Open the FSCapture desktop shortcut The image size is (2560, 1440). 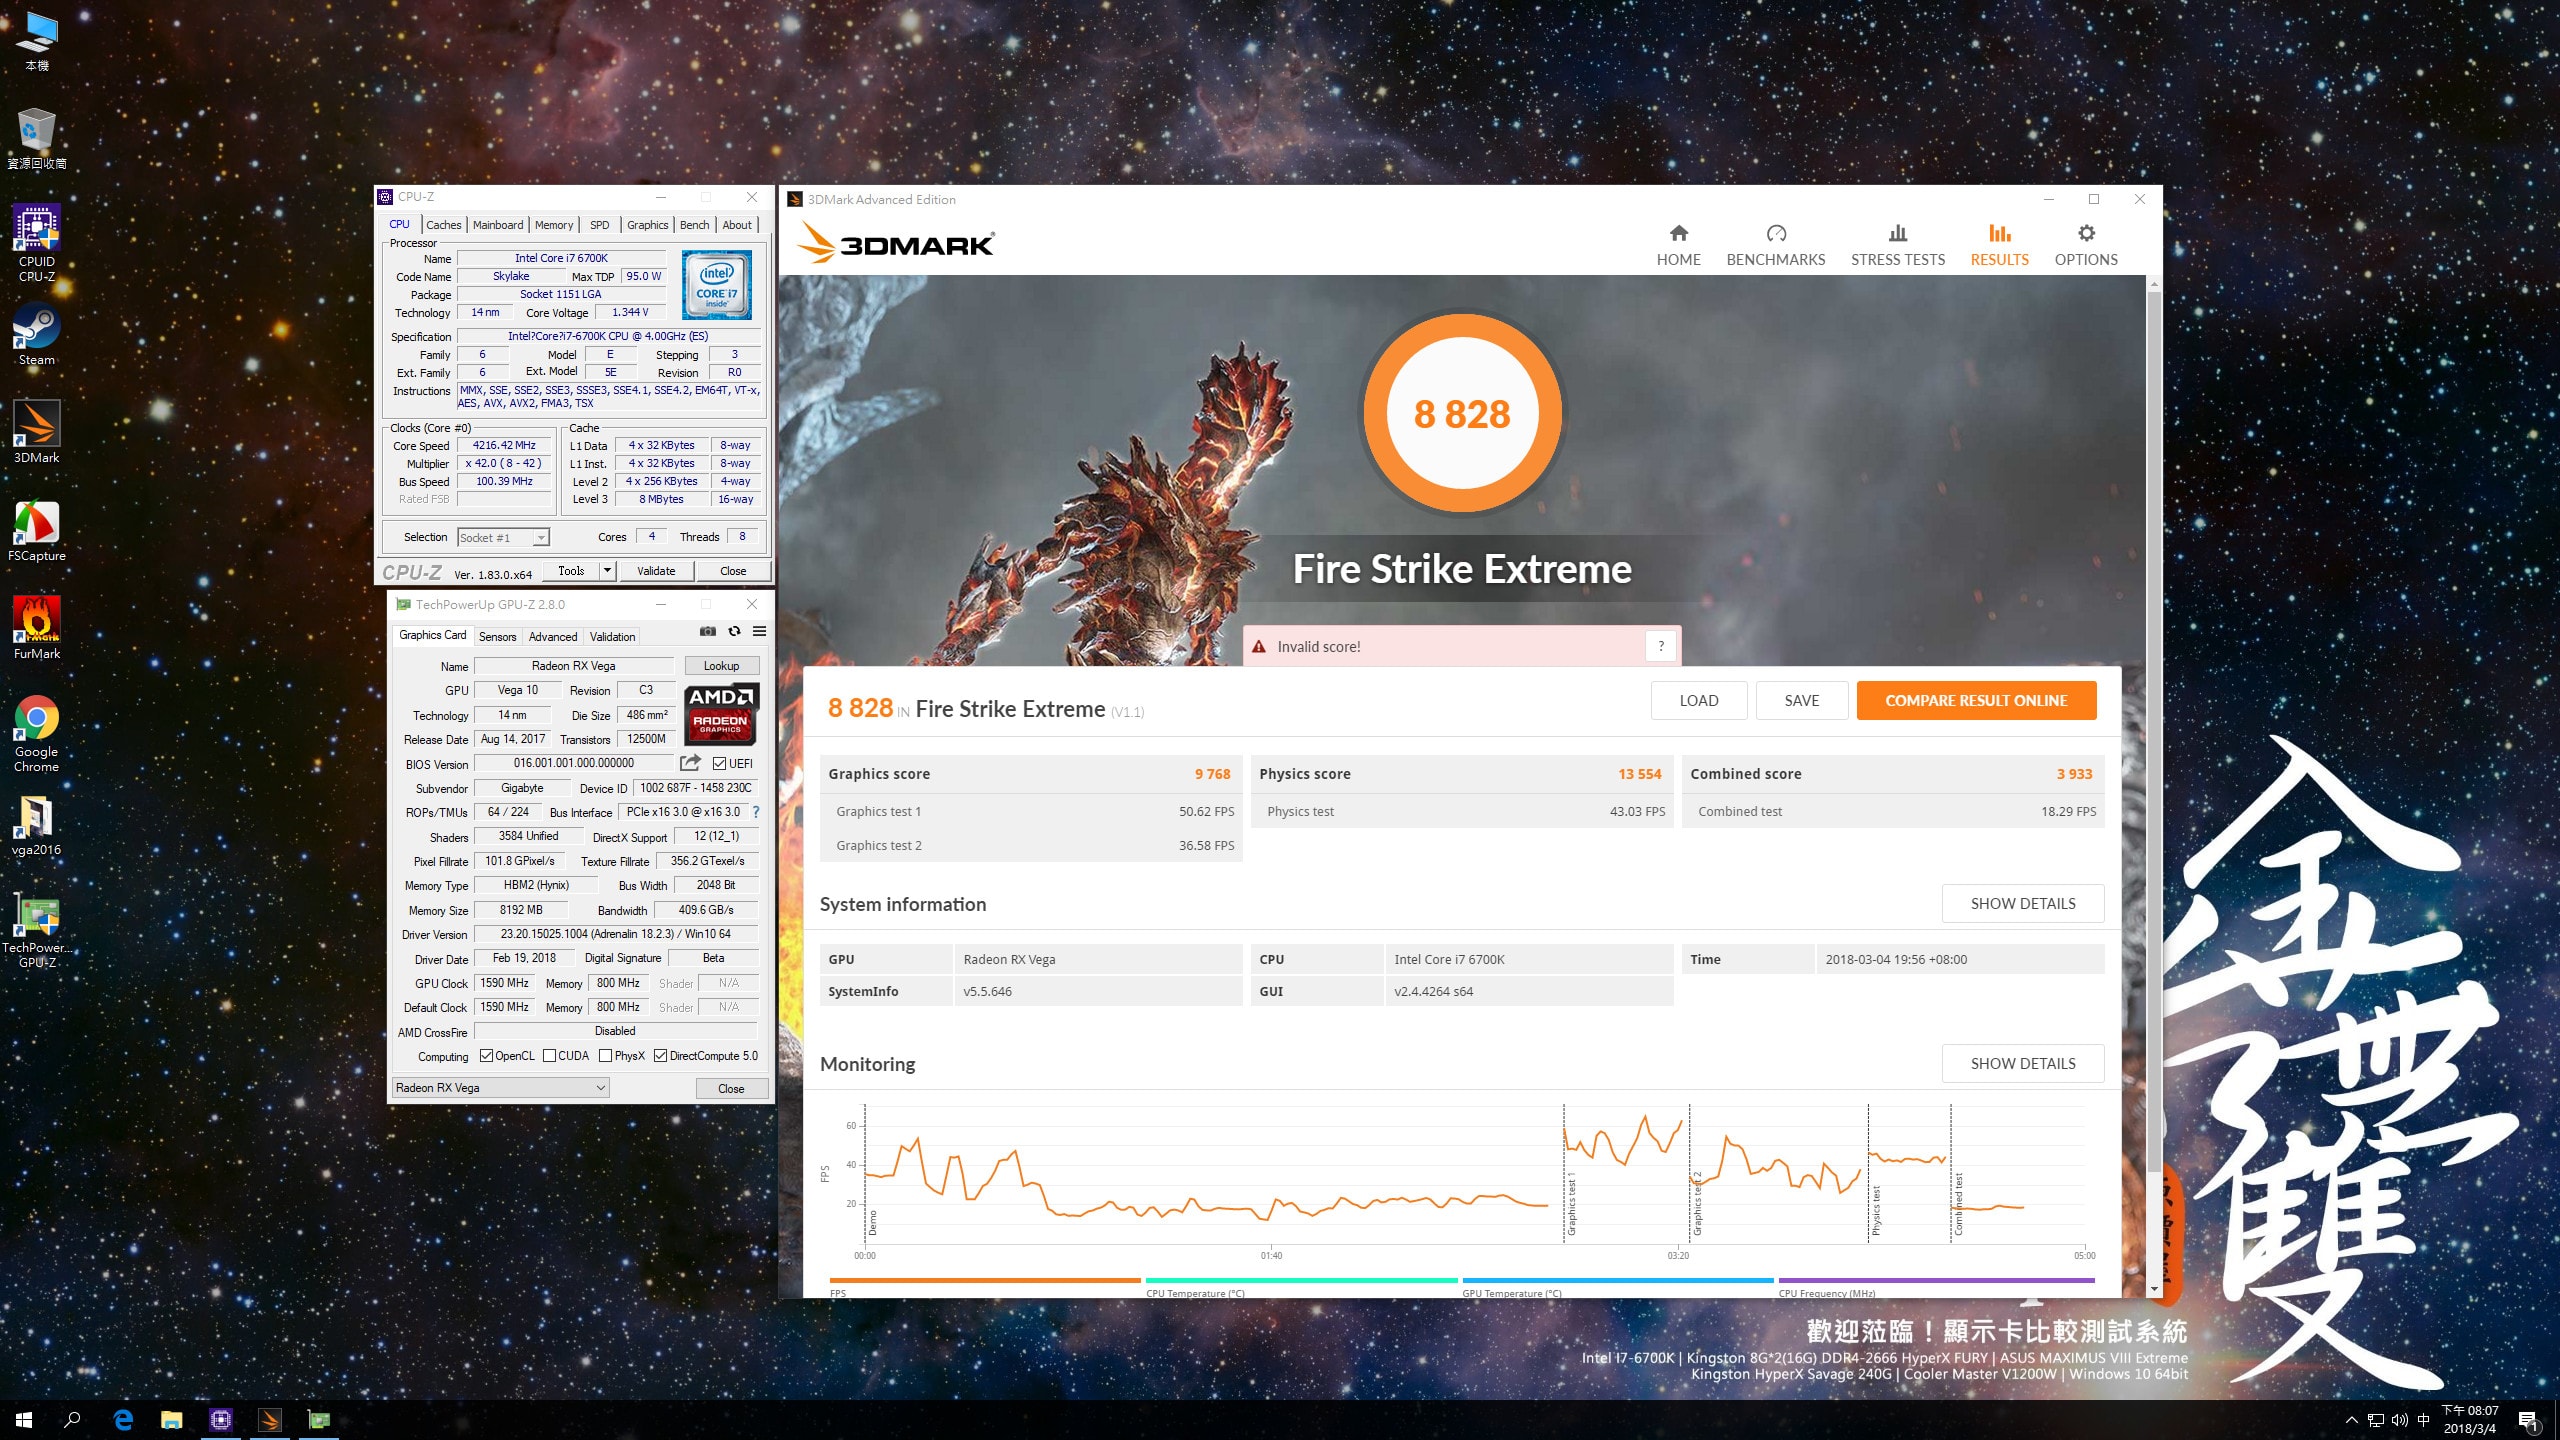37,531
